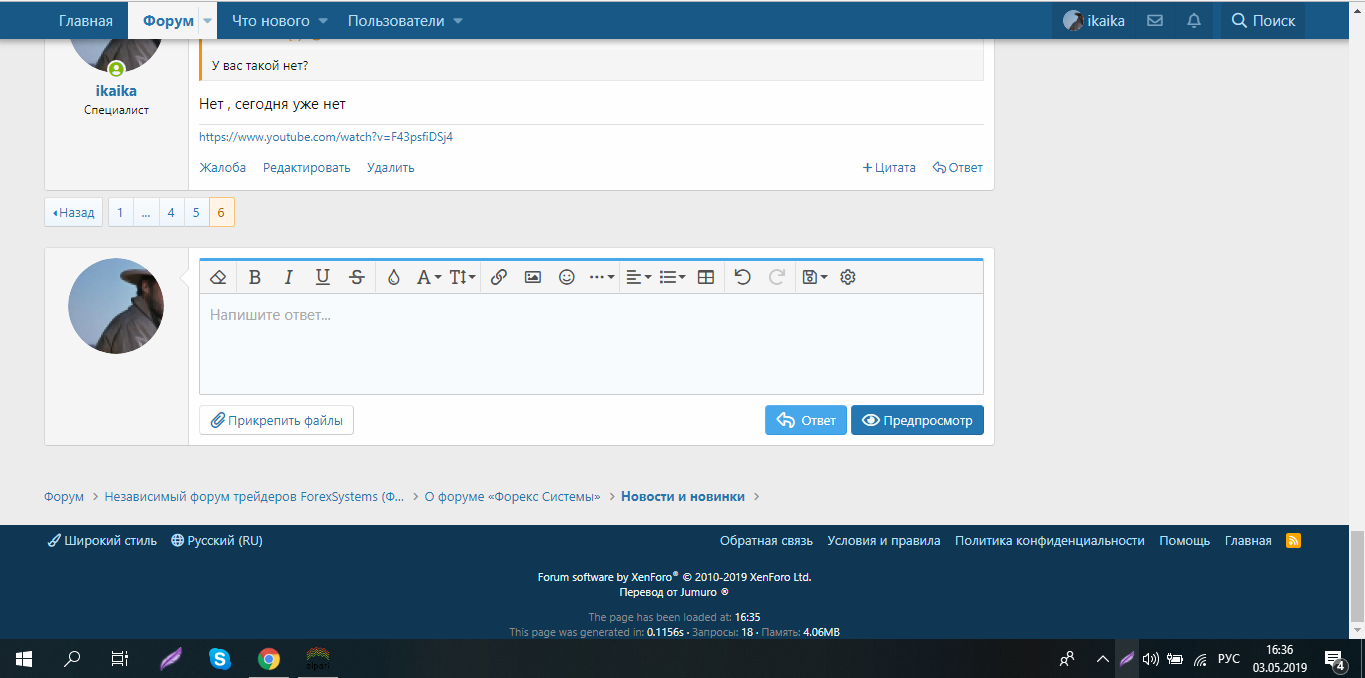Insert a link using the chain icon

[x=499, y=277]
